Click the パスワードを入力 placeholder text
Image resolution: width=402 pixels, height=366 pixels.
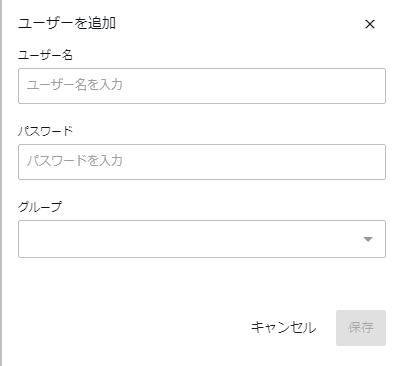(x=75, y=161)
